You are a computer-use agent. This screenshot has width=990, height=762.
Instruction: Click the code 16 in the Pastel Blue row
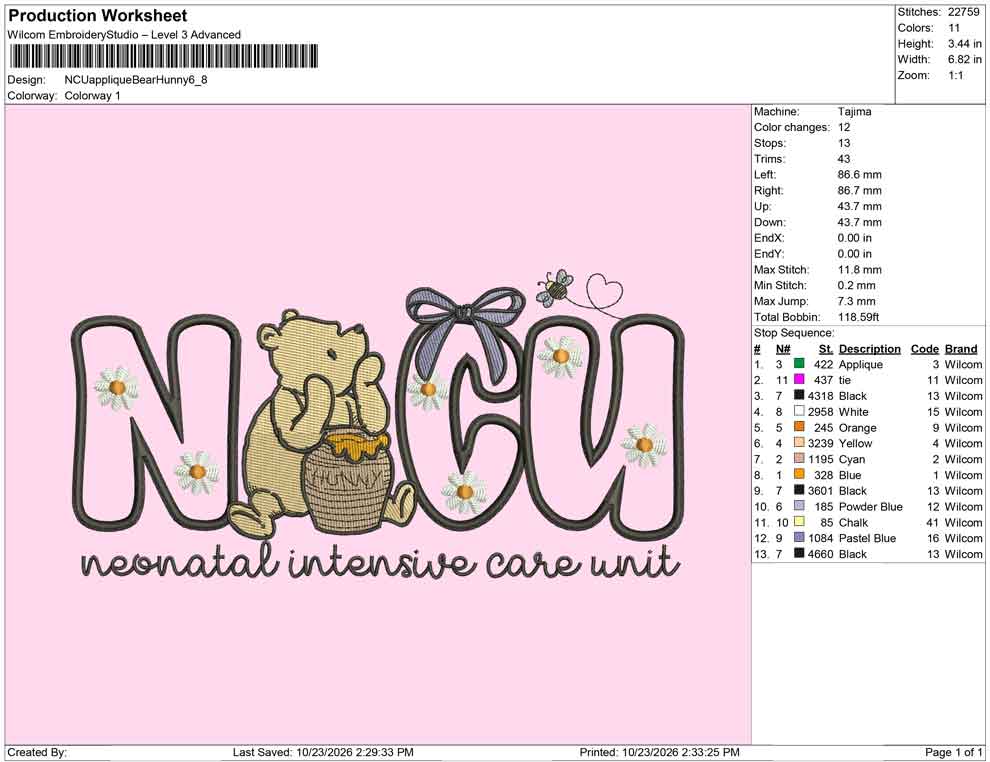(x=933, y=538)
